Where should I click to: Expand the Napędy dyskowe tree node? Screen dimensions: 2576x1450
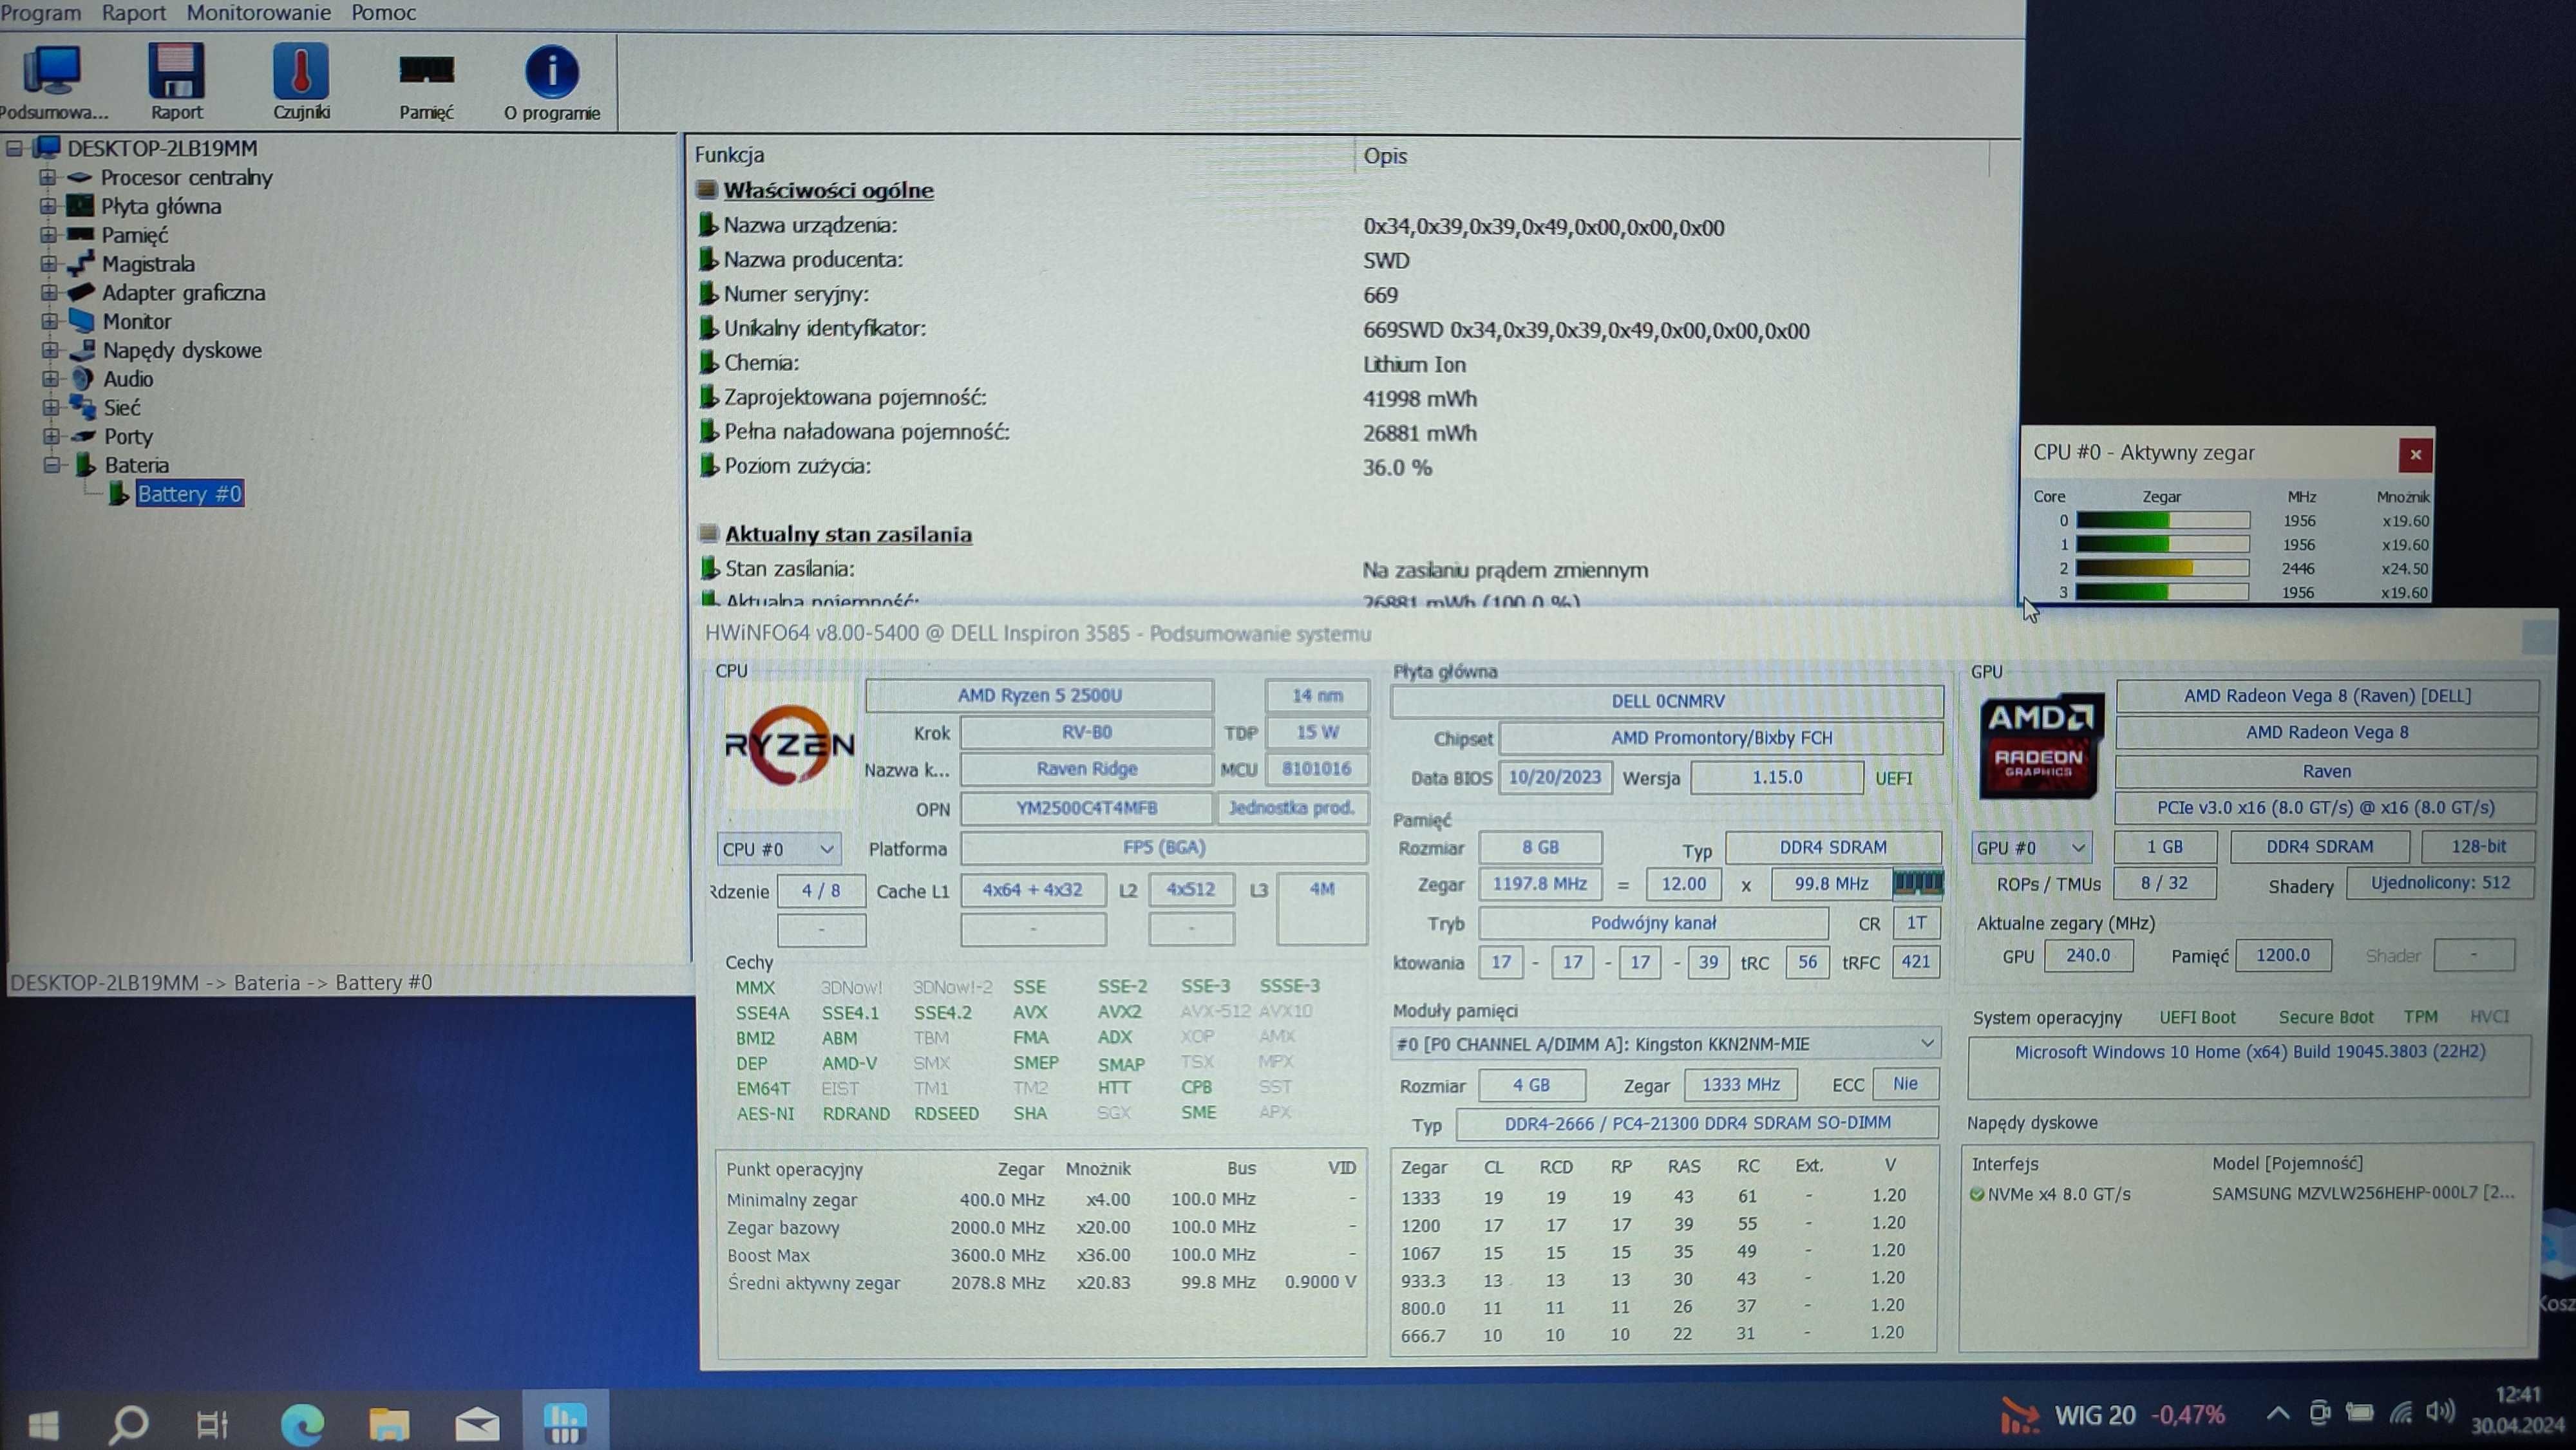point(49,350)
